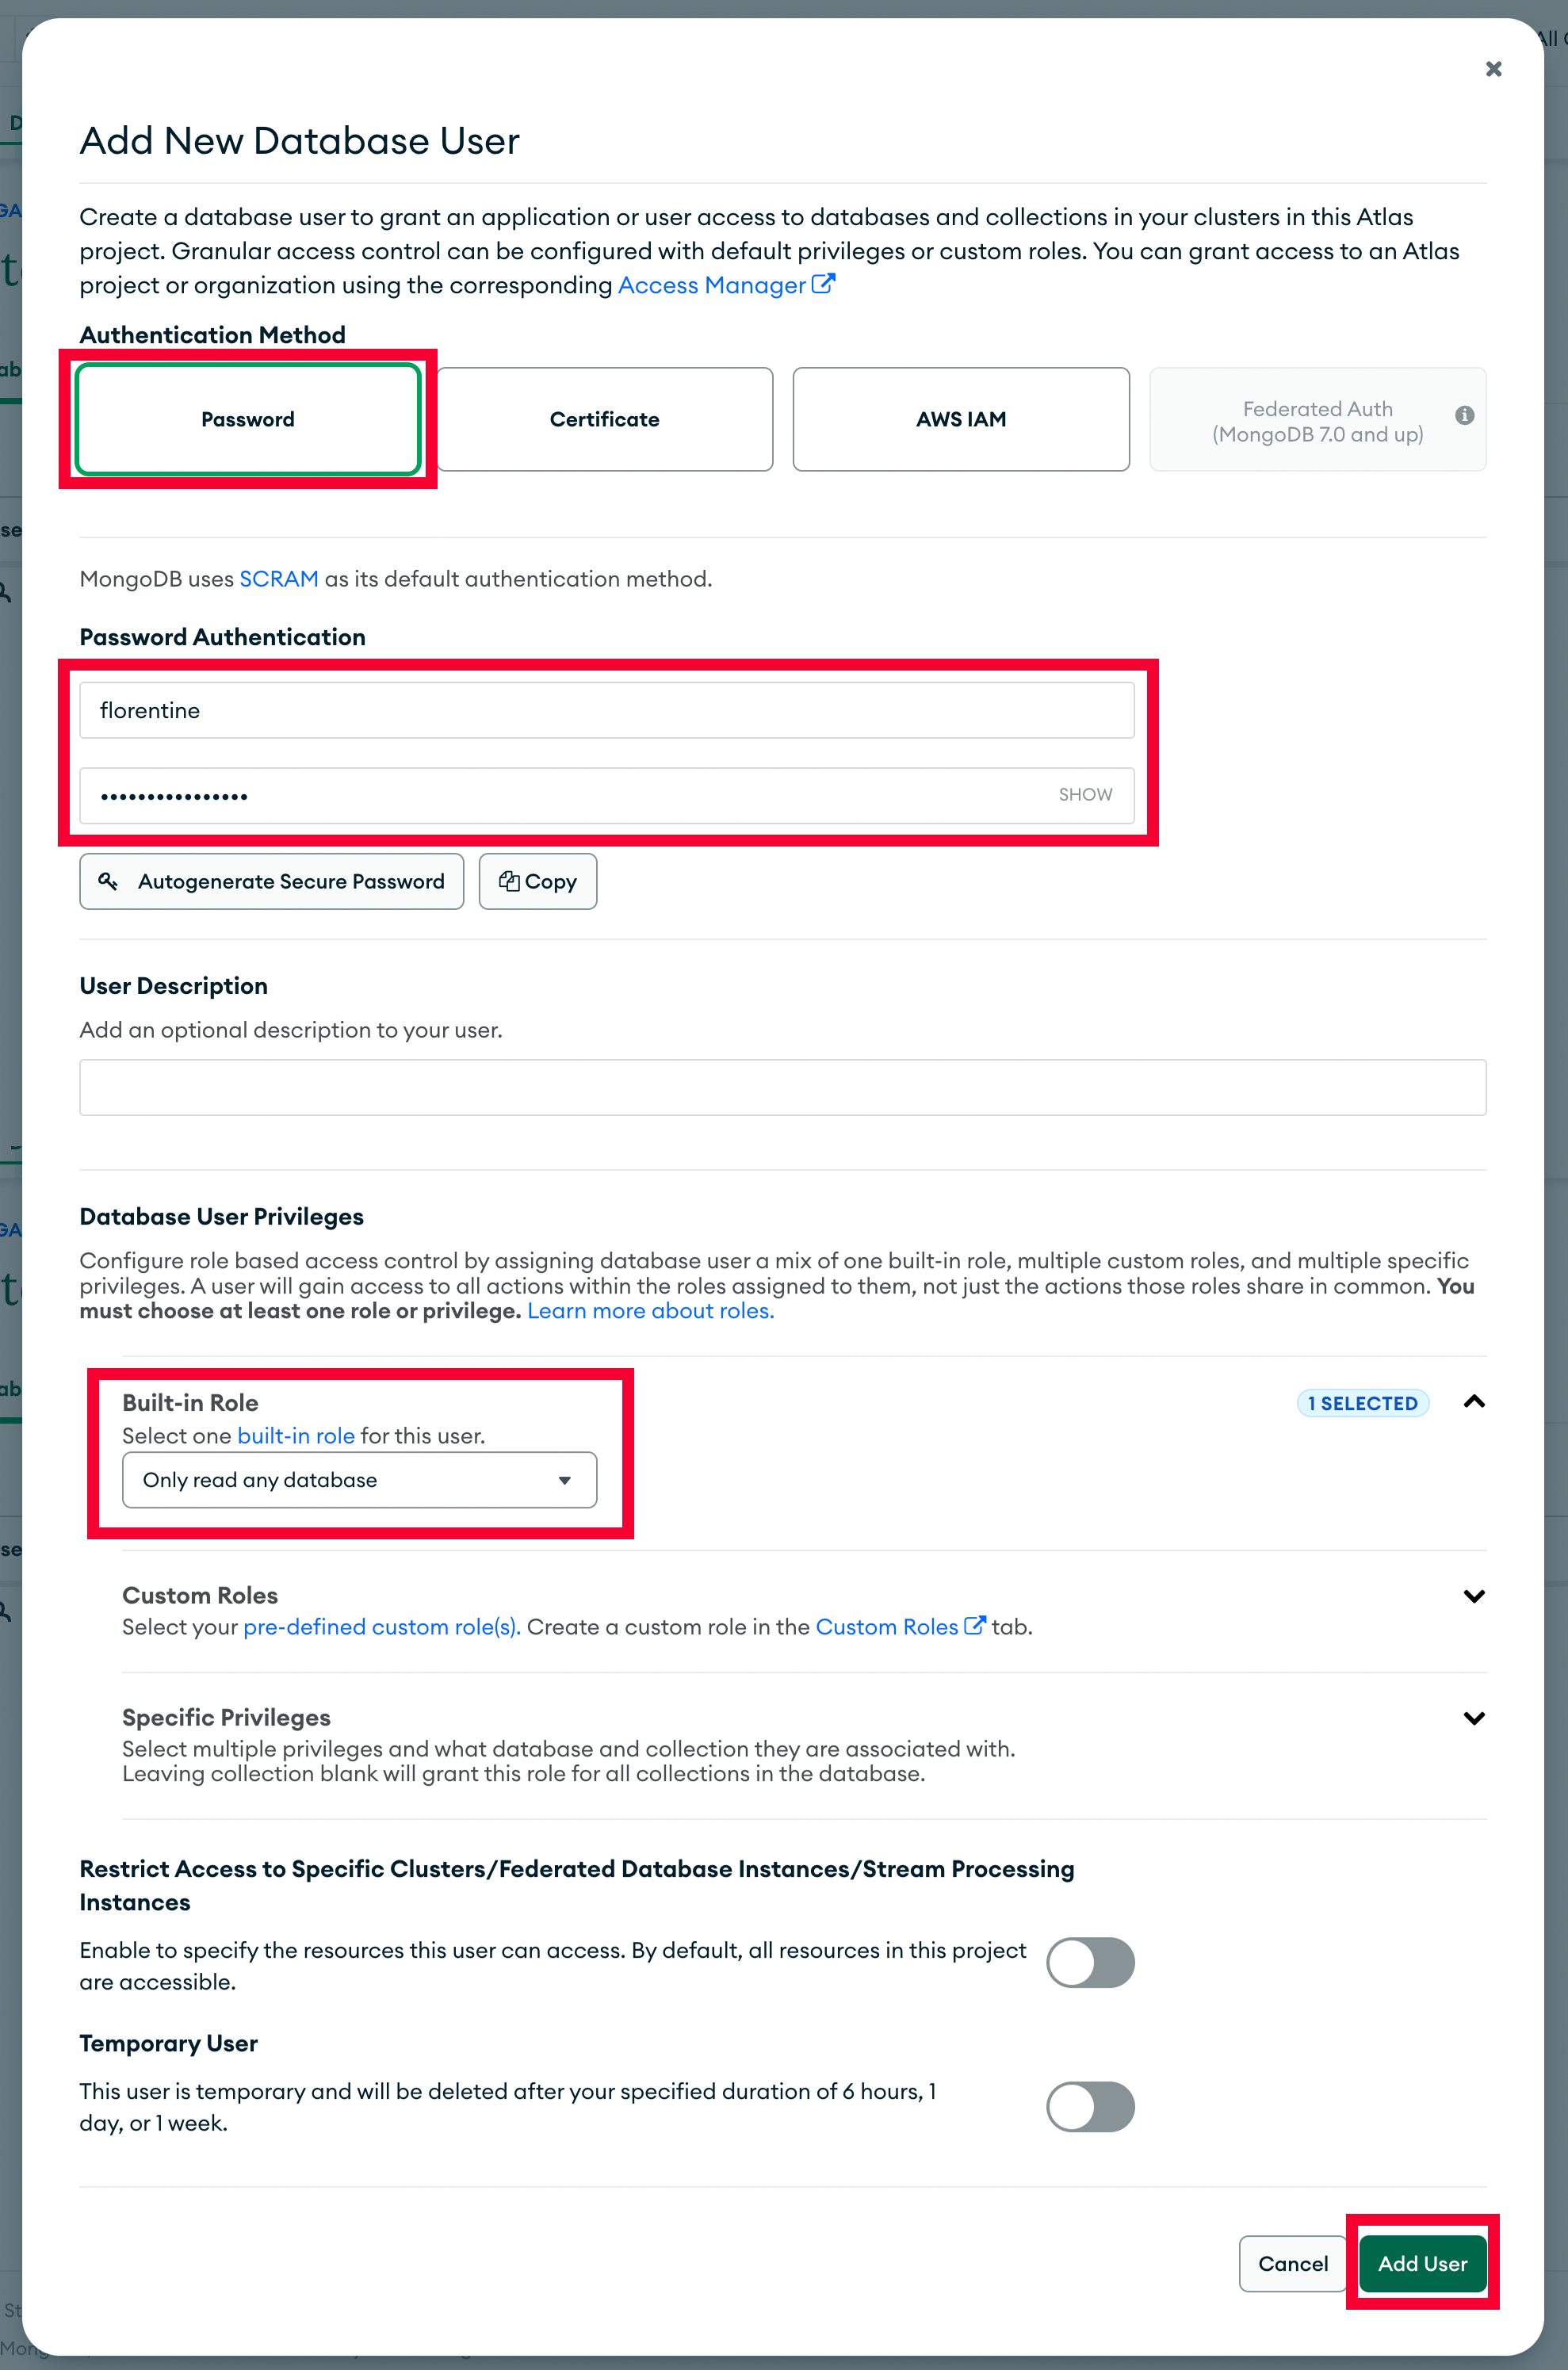Click the Federated Auth info icon
Screen dimensions: 1568x2370
click(1464, 415)
